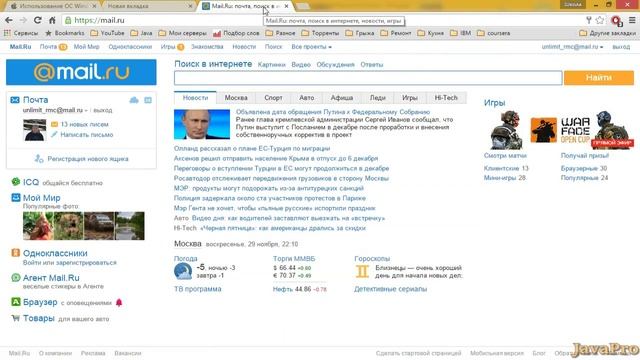The height and width of the screenshot is (360, 640).
Task: Open the browser home page icon
Action: (52, 20)
